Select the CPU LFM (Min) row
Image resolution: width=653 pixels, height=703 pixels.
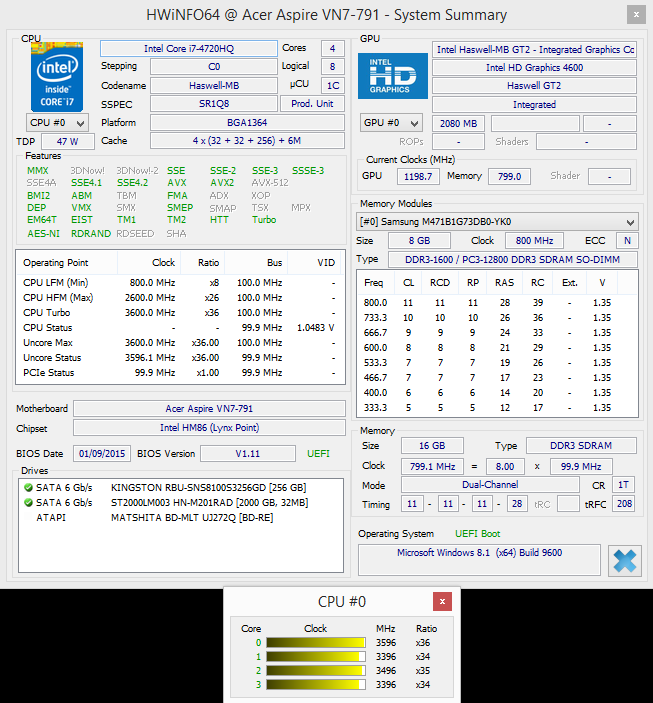pyautogui.click(x=180, y=283)
